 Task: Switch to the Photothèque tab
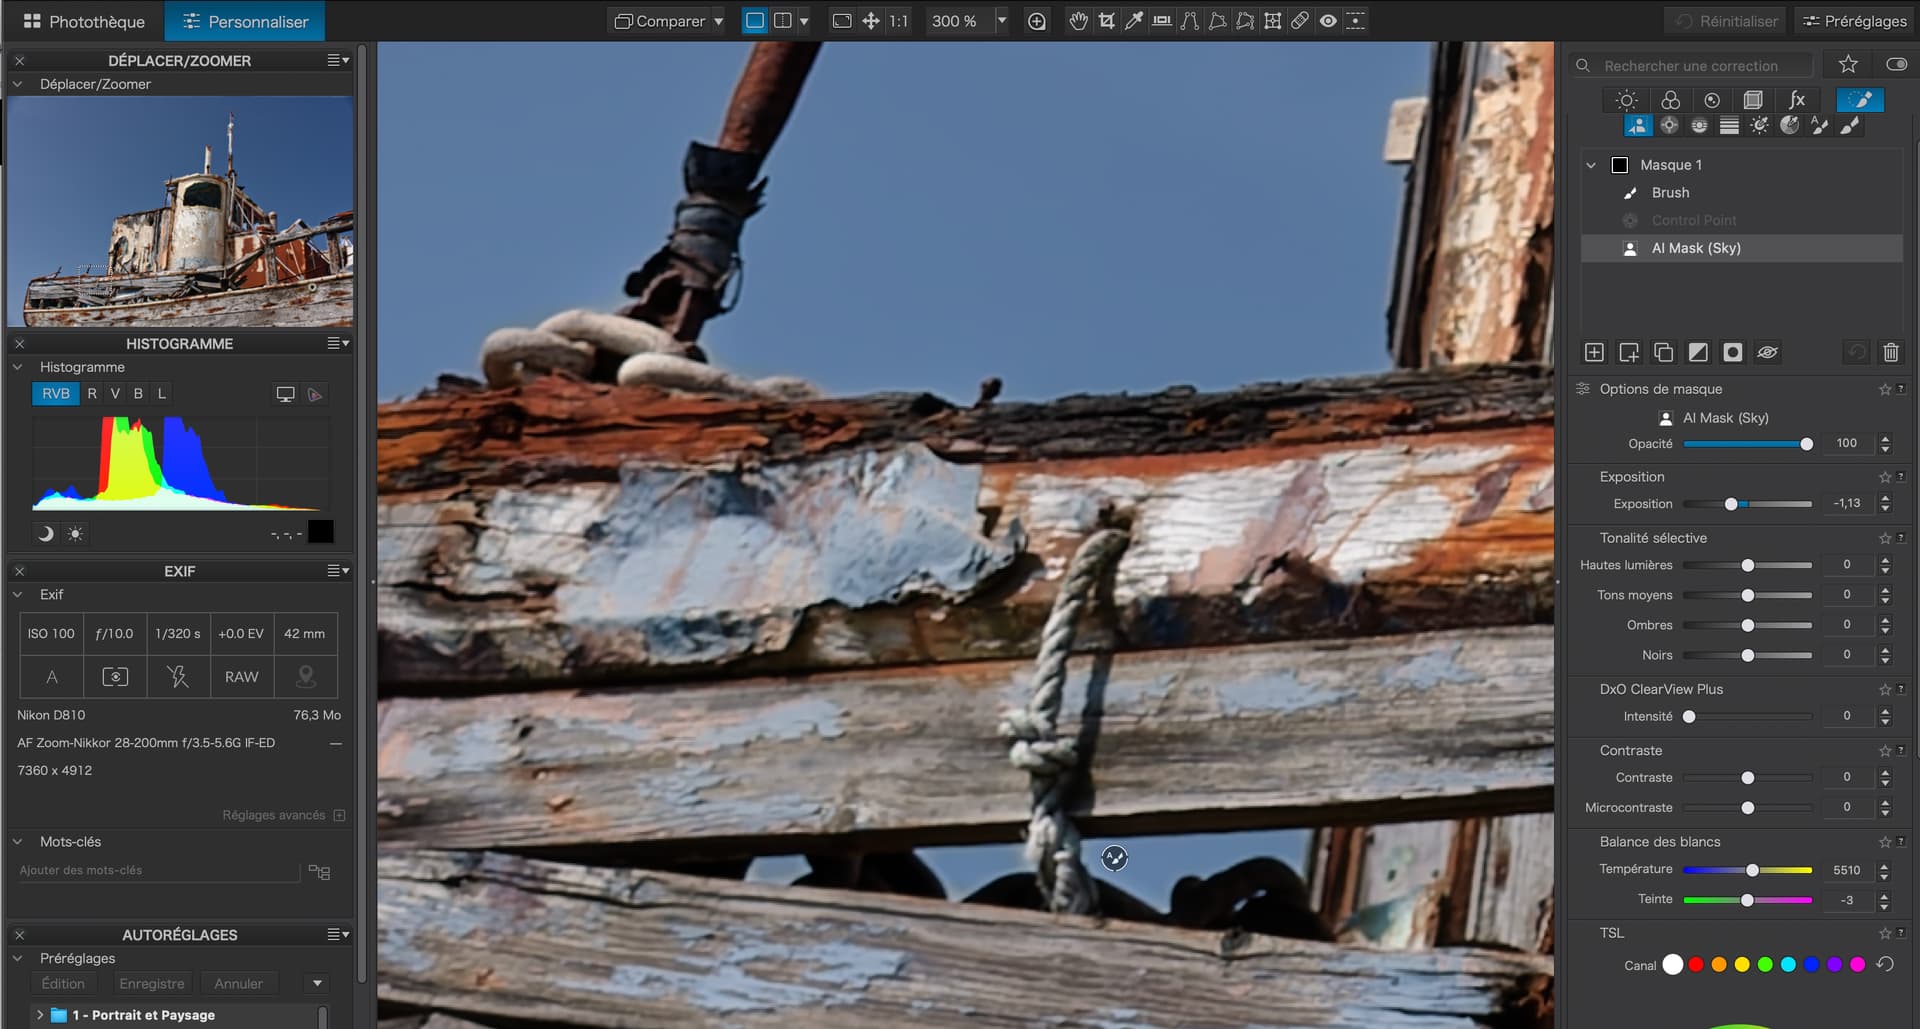[84, 21]
